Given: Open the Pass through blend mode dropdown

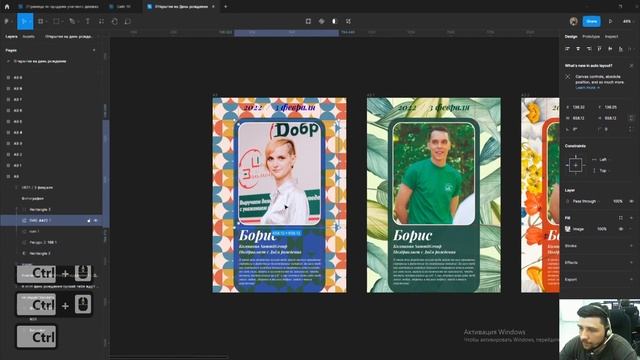Looking at the screenshot, I should click(x=584, y=201).
